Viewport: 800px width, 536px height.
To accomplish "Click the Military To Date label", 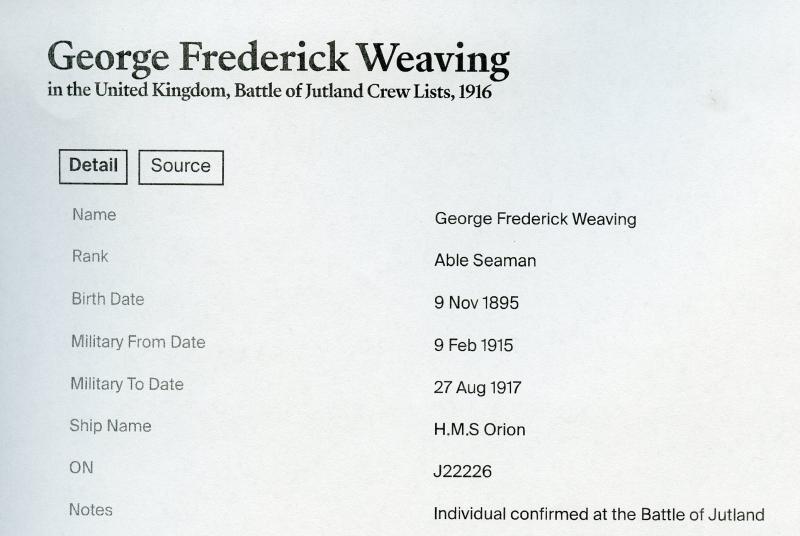I will coord(127,384).
